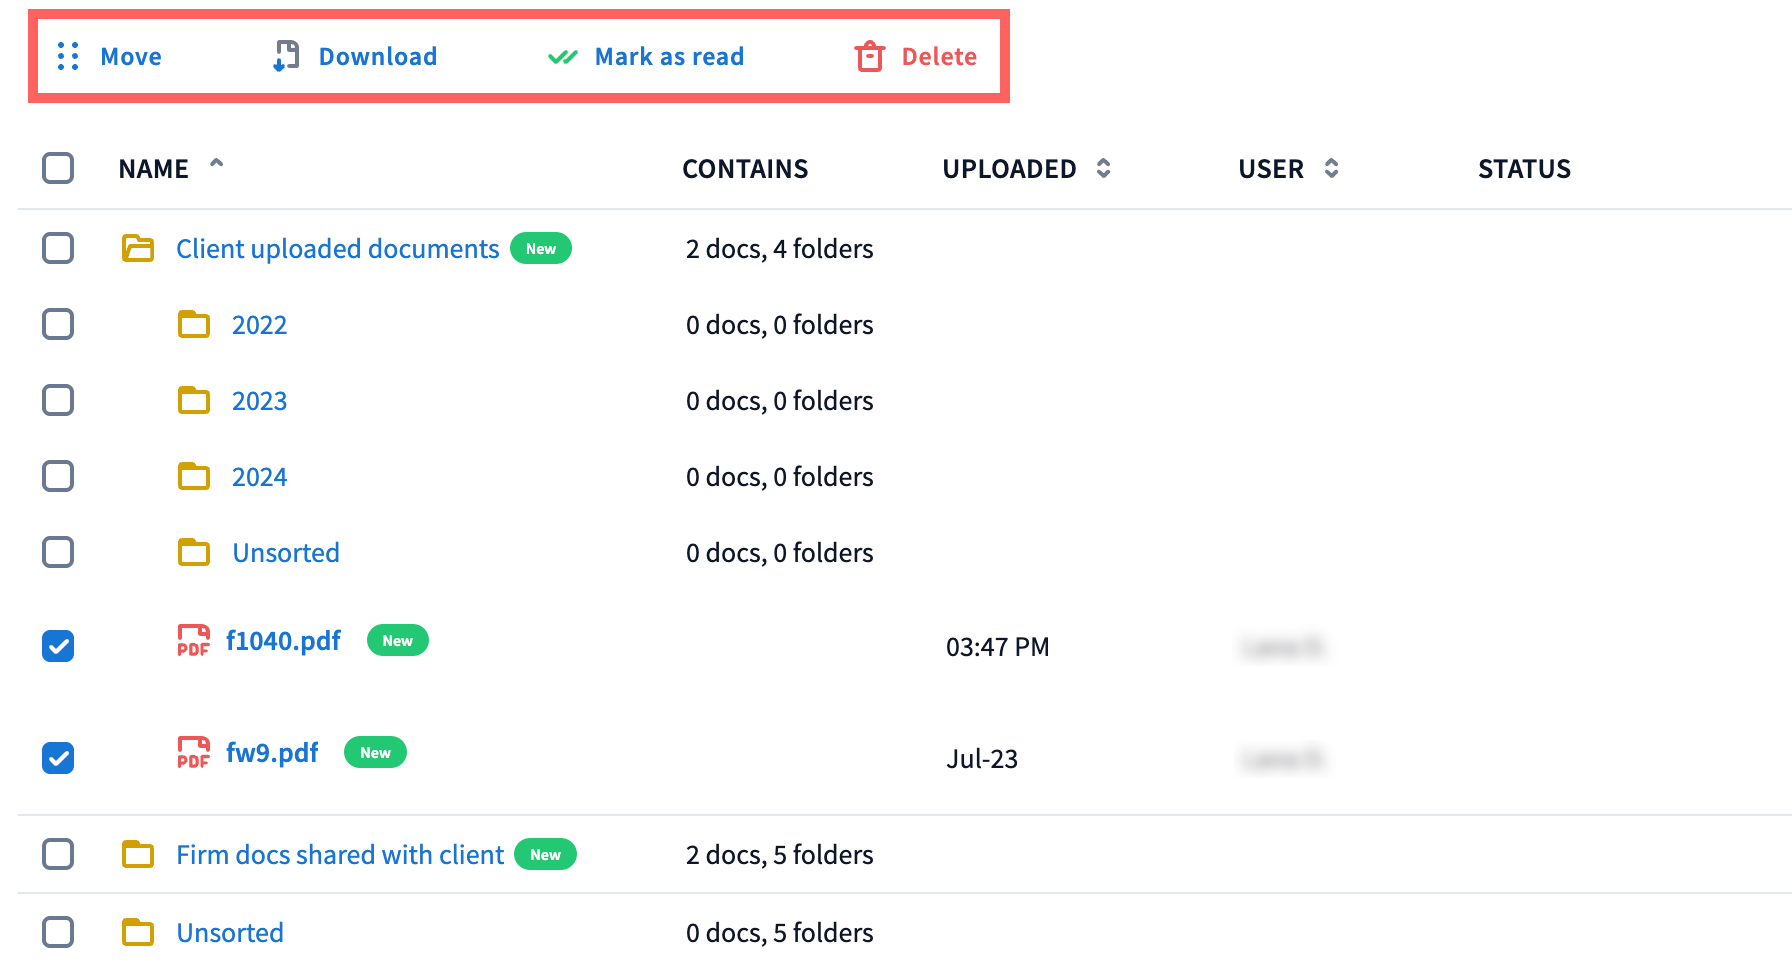1792x968 pixels.
Task: Uncheck the f1040.pdf checkbox
Action: [58, 646]
